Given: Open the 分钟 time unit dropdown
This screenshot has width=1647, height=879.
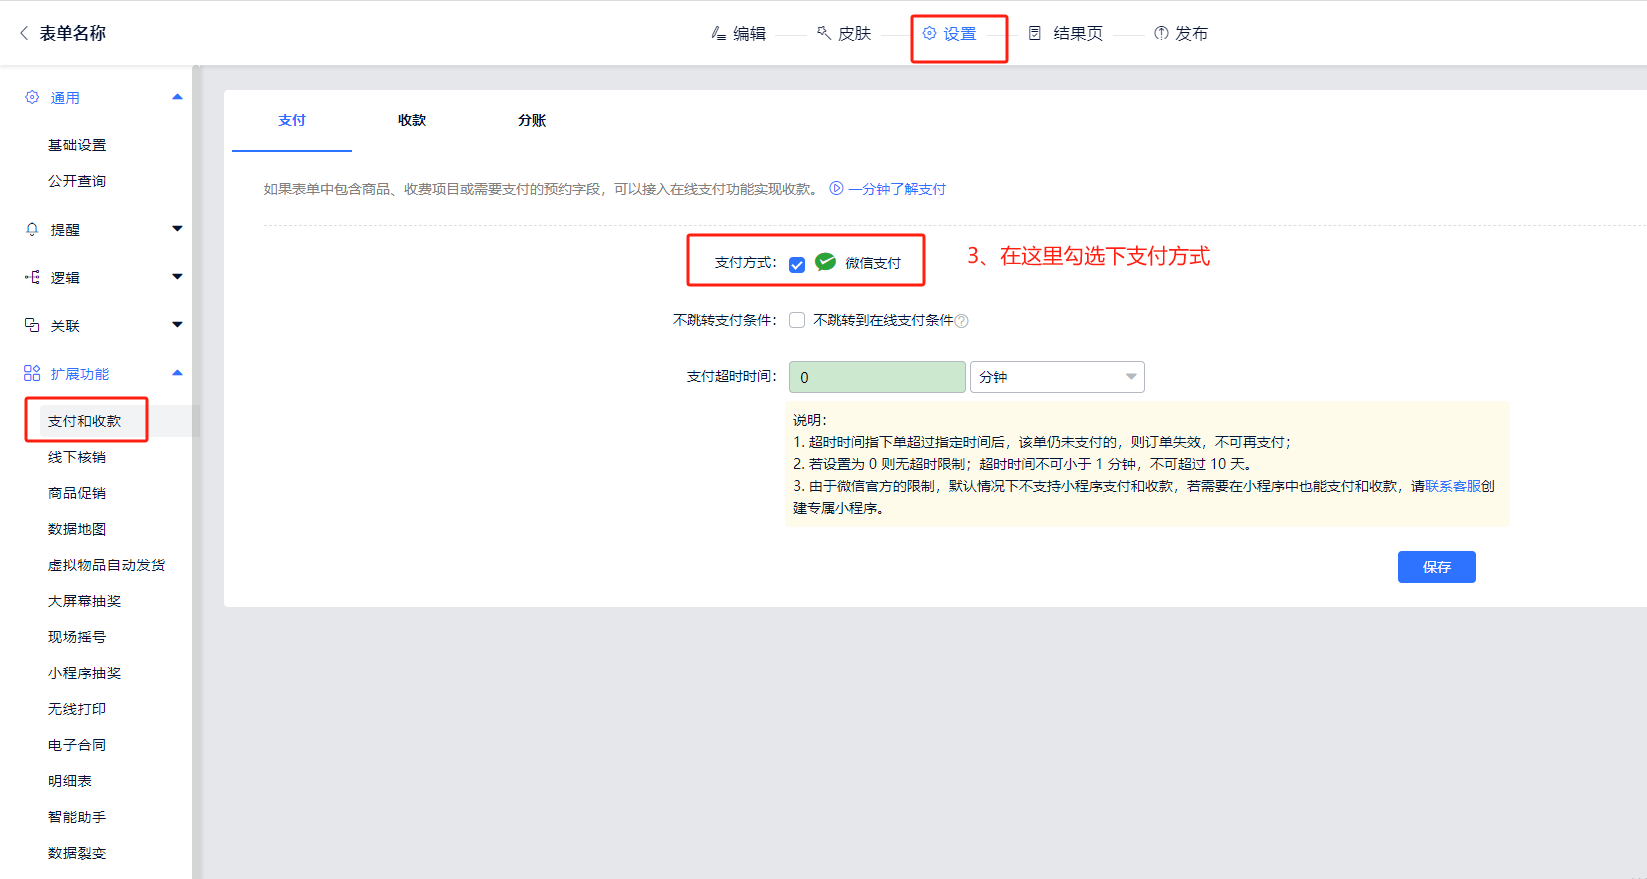Looking at the screenshot, I should (1057, 377).
